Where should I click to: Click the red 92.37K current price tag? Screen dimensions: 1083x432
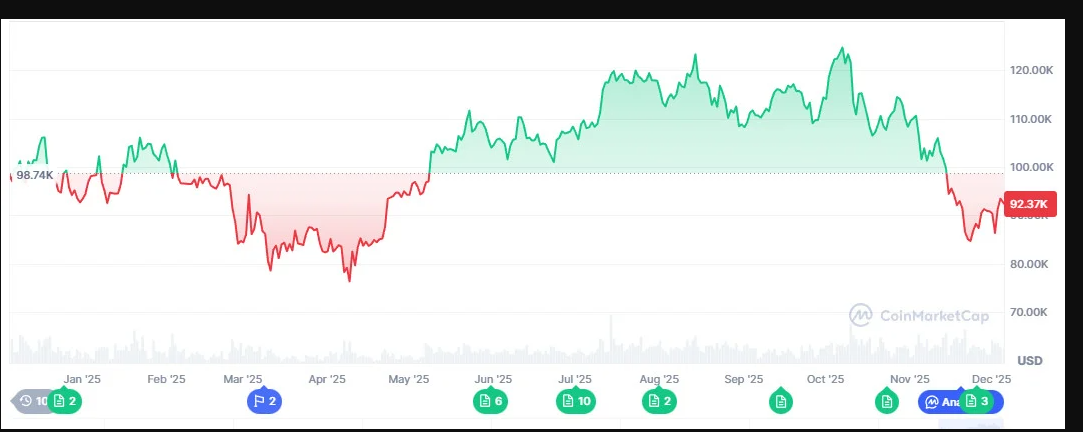[x=1028, y=204]
